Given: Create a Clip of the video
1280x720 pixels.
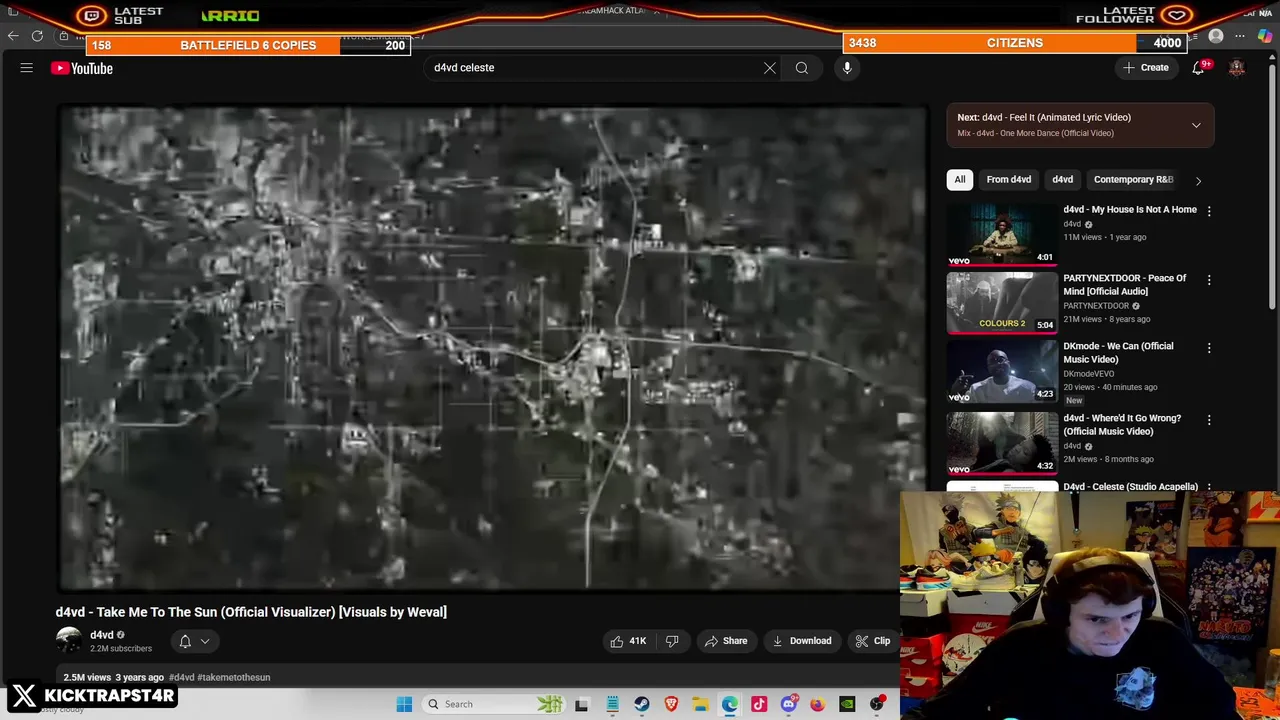Looking at the screenshot, I should 873,641.
